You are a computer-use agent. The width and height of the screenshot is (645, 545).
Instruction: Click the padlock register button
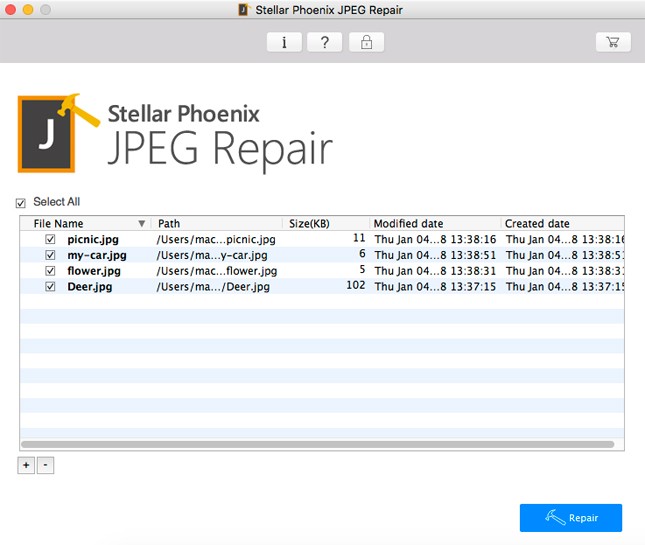pyautogui.click(x=367, y=42)
